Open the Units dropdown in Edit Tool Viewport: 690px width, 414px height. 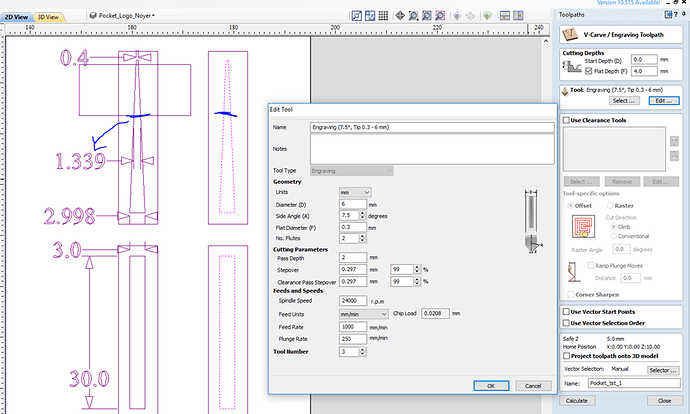tap(355, 192)
